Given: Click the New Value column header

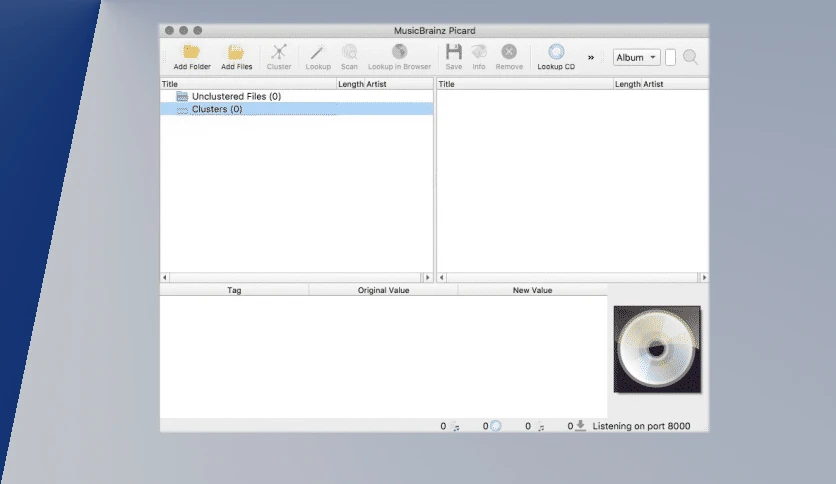Looking at the screenshot, I should coord(532,290).
